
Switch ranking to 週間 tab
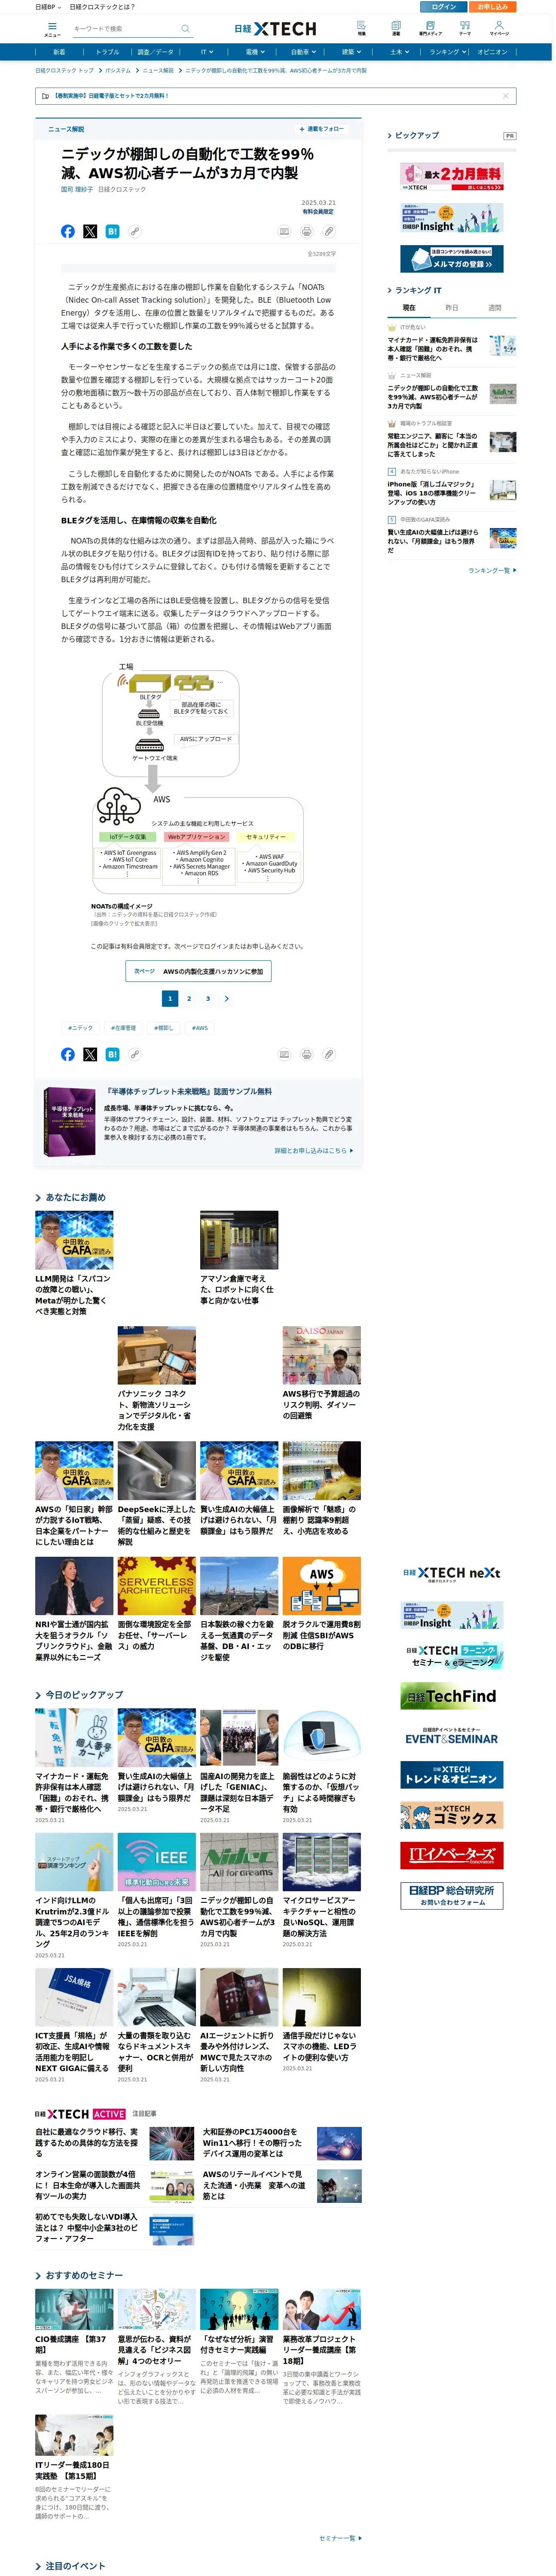tap(494, 308)
